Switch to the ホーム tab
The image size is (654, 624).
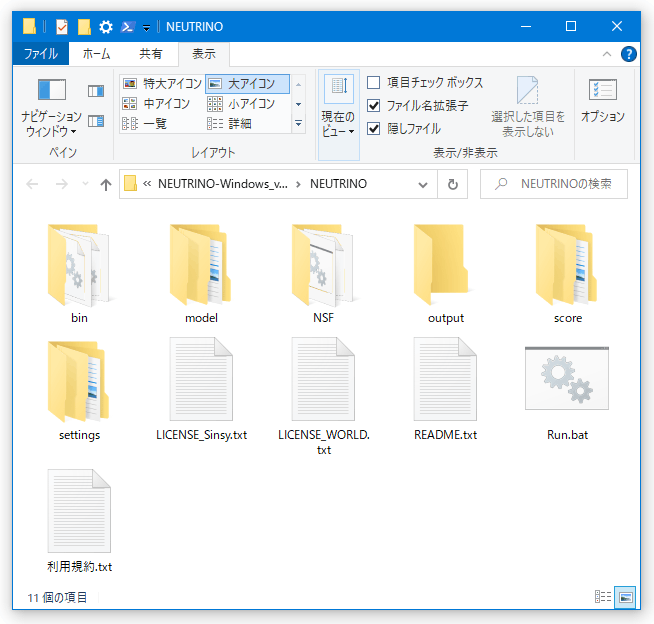pos(96,54)
